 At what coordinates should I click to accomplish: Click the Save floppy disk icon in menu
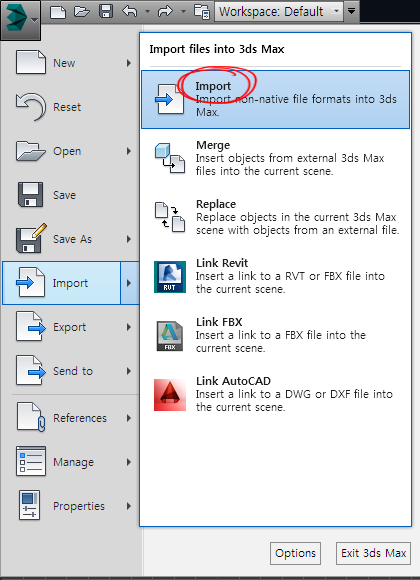click(30, 195)
